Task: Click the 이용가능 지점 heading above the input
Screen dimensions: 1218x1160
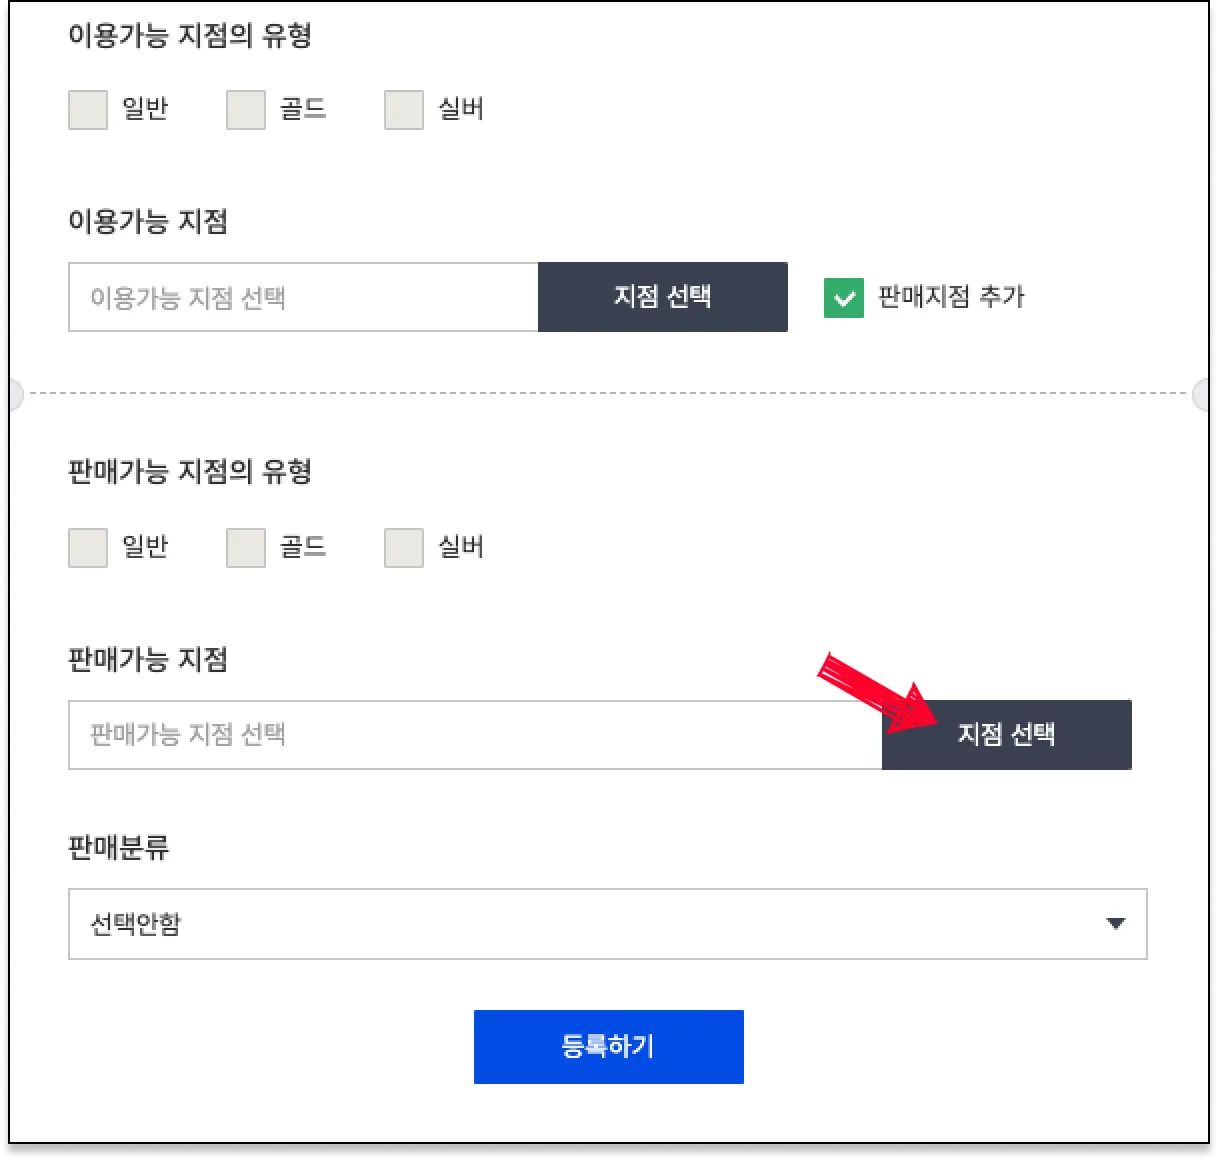Action: [x=148, y=221]
